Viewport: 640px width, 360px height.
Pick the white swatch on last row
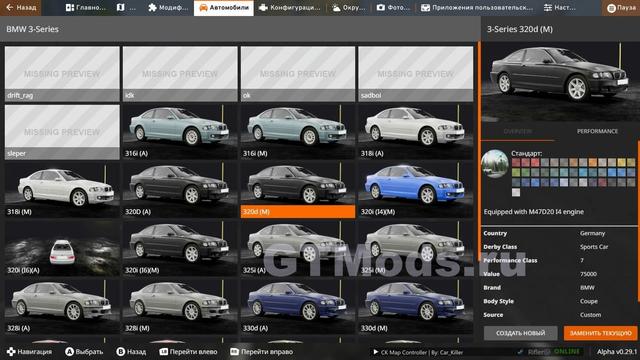click(516, 192)
